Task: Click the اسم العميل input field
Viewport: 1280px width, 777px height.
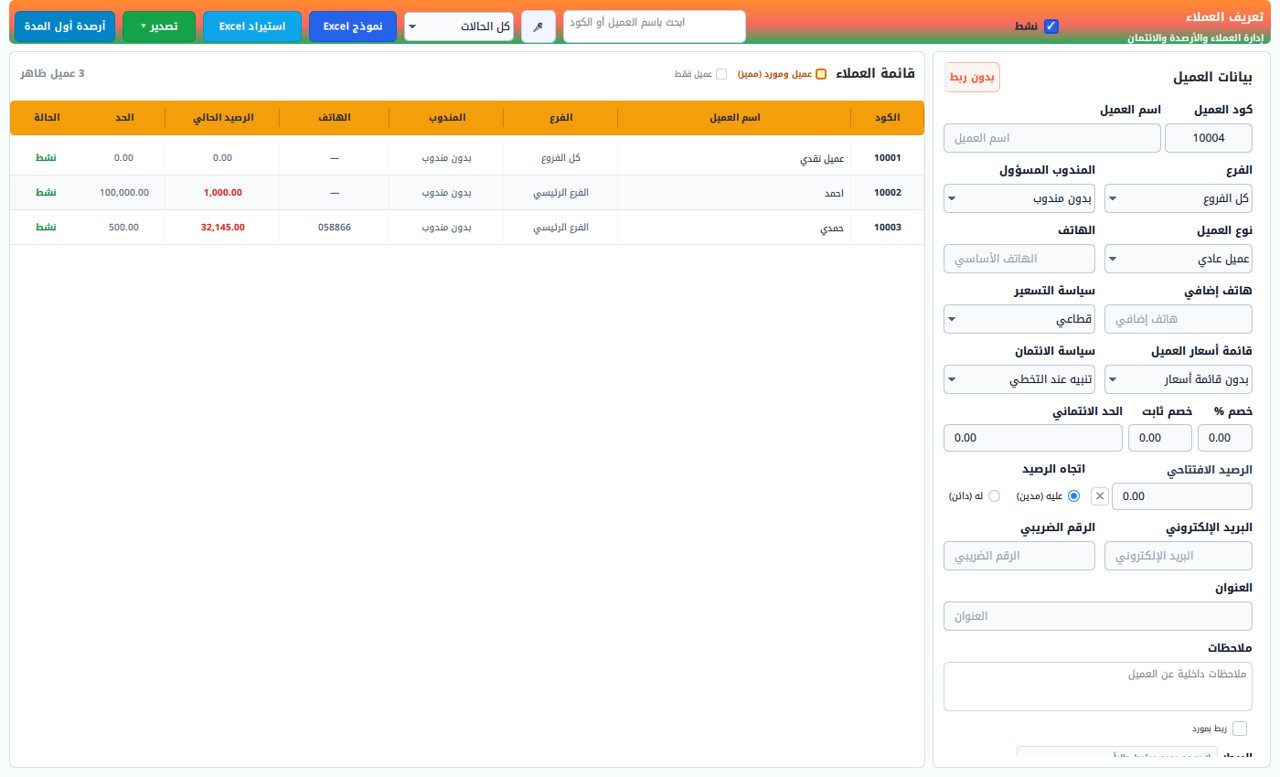Action: (1052, 138)
